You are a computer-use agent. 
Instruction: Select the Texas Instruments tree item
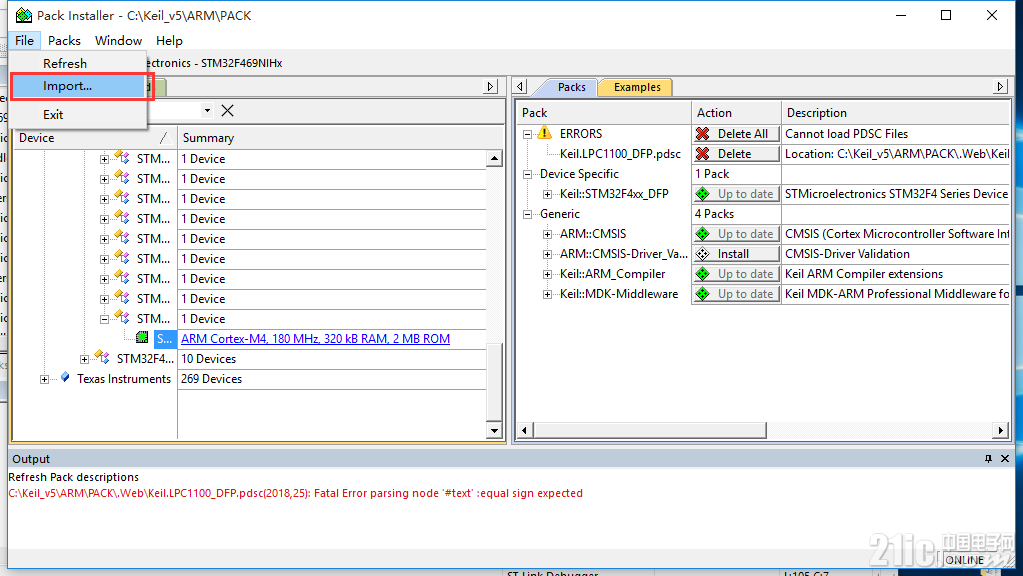click(124, 379)
